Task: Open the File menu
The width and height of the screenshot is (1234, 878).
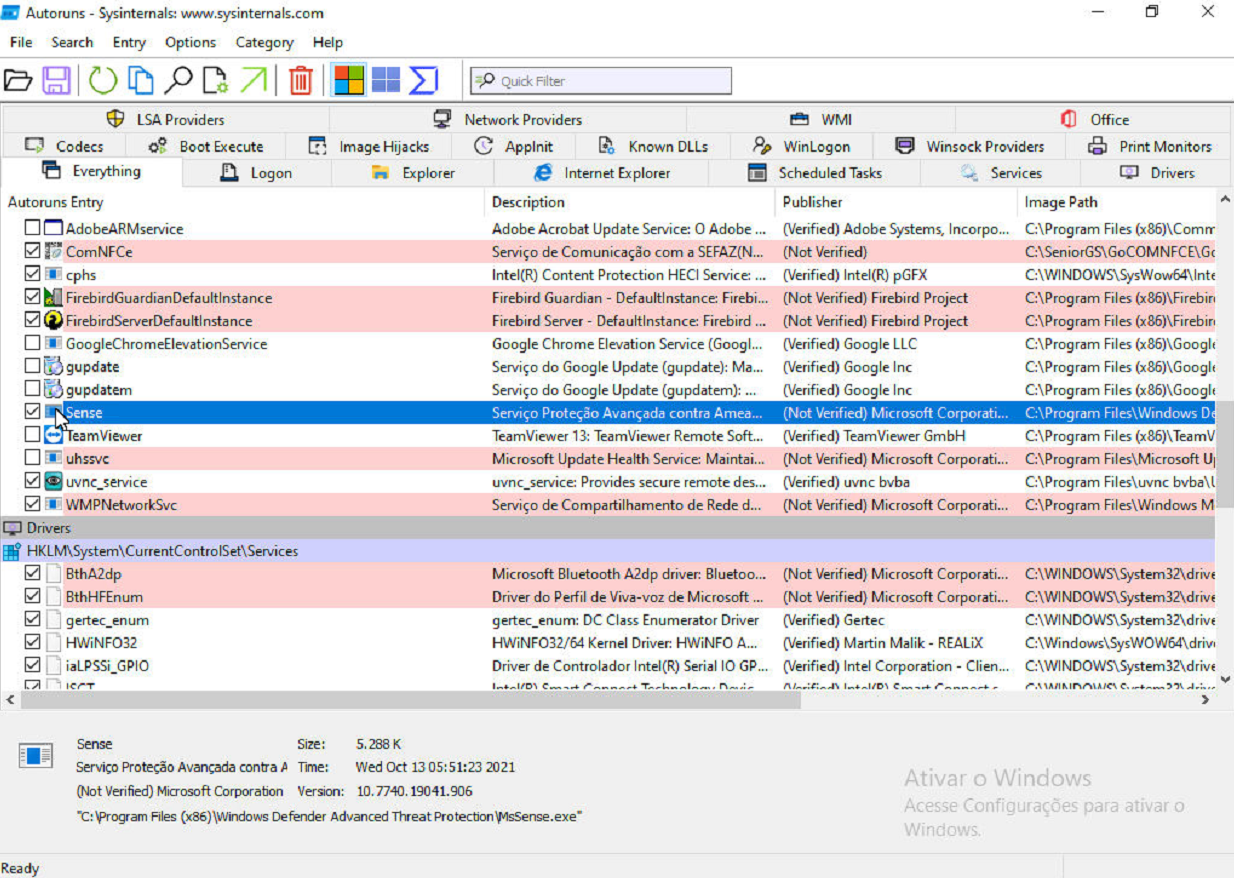Action: (21, 42)
